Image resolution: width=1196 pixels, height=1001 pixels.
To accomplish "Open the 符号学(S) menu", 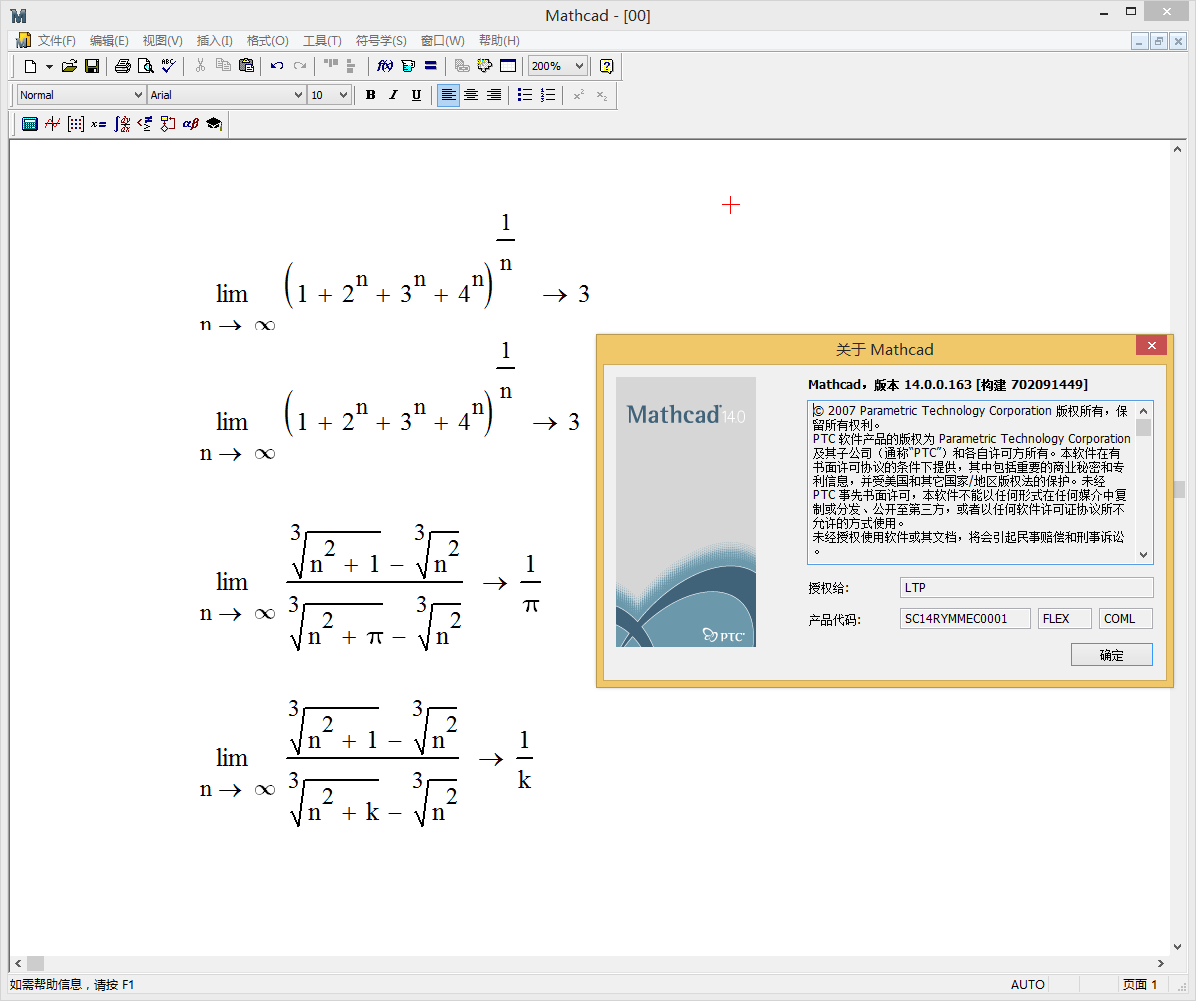I will (381, 41).
